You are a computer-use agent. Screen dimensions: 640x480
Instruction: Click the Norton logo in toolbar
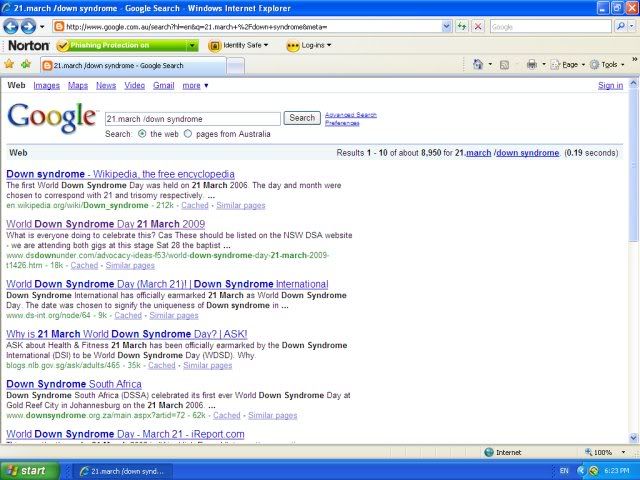point(29,45)
